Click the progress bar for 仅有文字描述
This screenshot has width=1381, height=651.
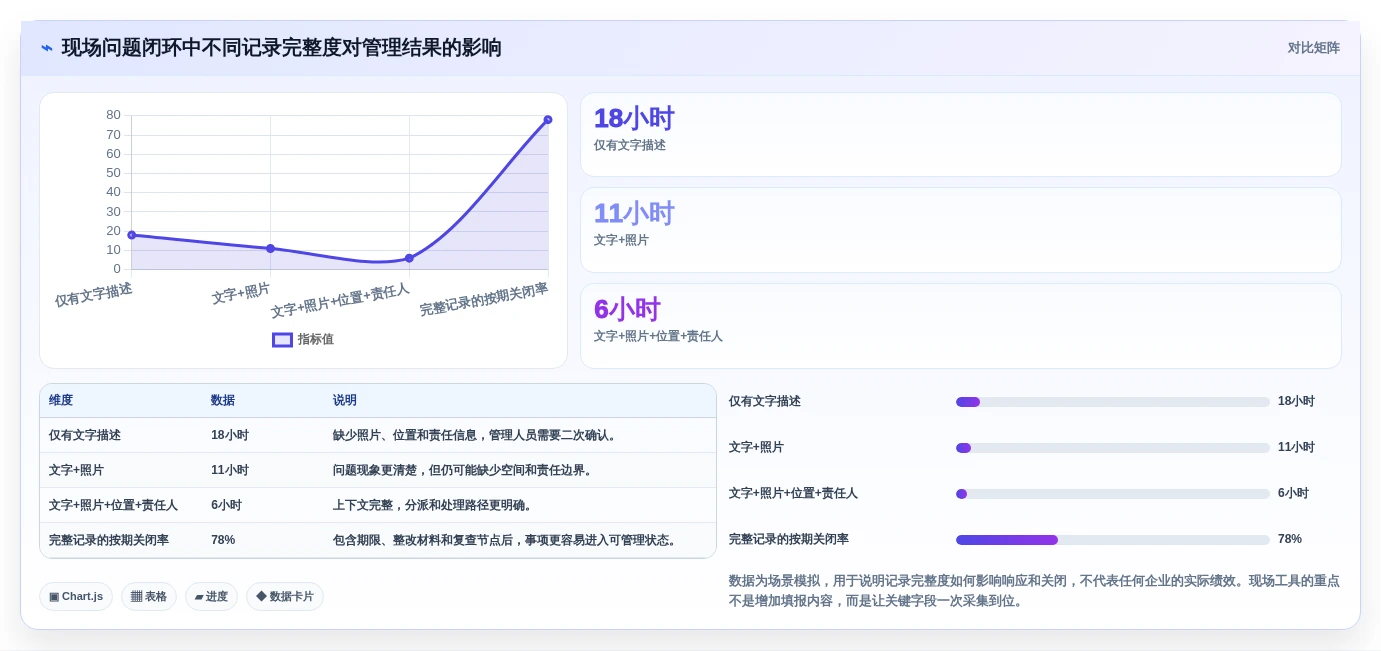pos(1113,402)
